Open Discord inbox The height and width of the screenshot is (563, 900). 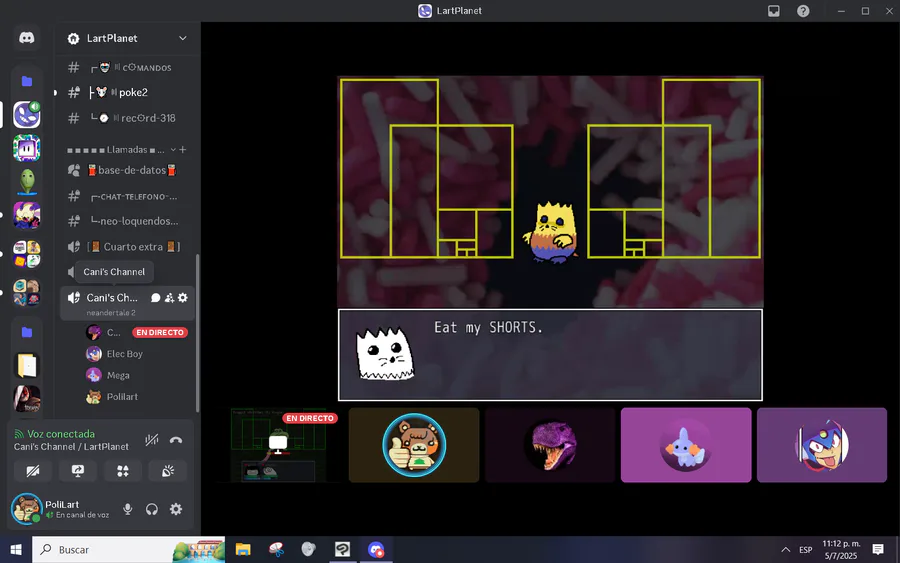pos(774,11)
